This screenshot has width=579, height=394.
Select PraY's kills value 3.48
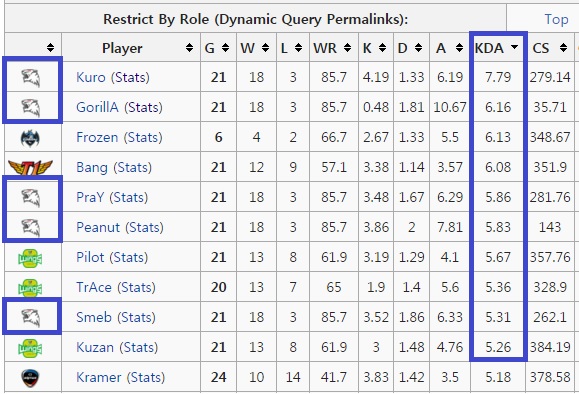coord(376,197)
